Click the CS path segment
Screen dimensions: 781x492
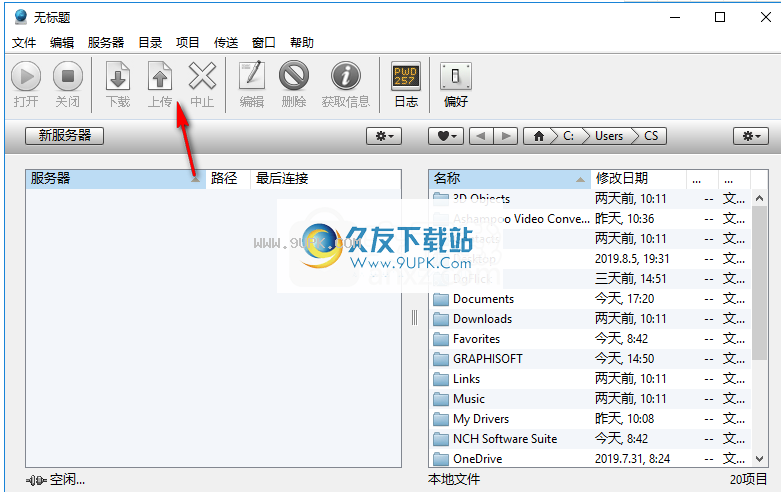(x=651, y=136)
